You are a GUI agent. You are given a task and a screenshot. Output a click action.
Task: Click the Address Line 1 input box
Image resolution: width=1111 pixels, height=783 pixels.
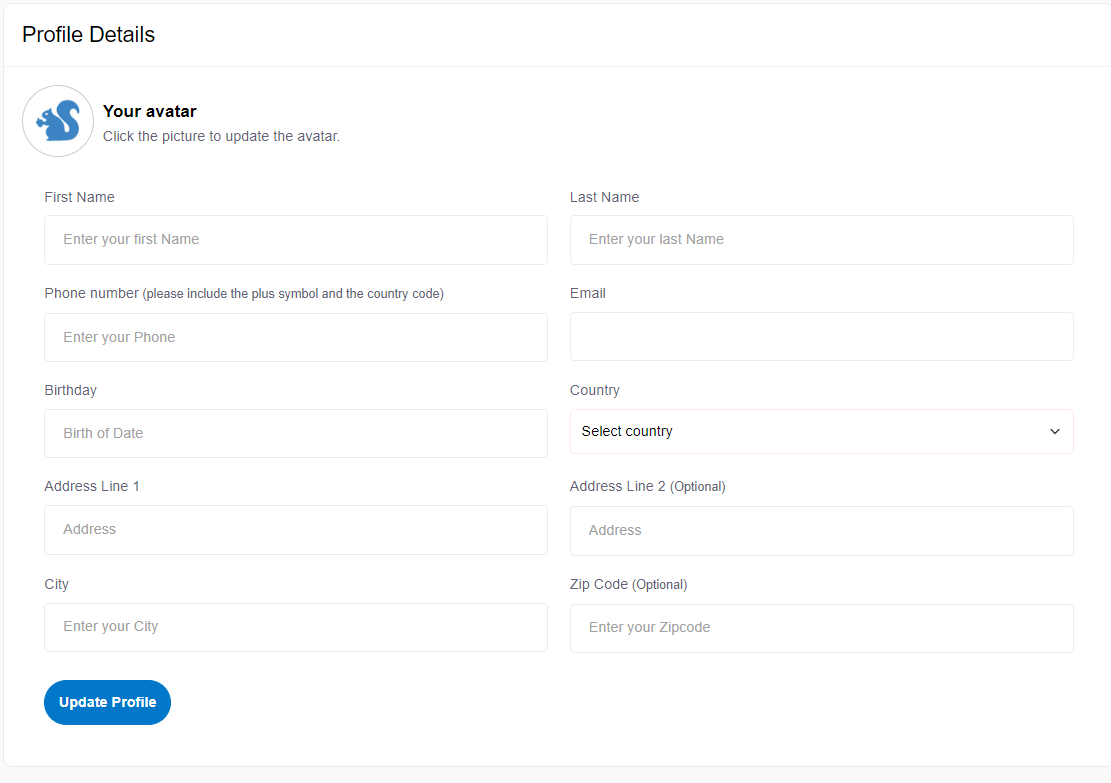pyautogui.click(x=296, y=530)
